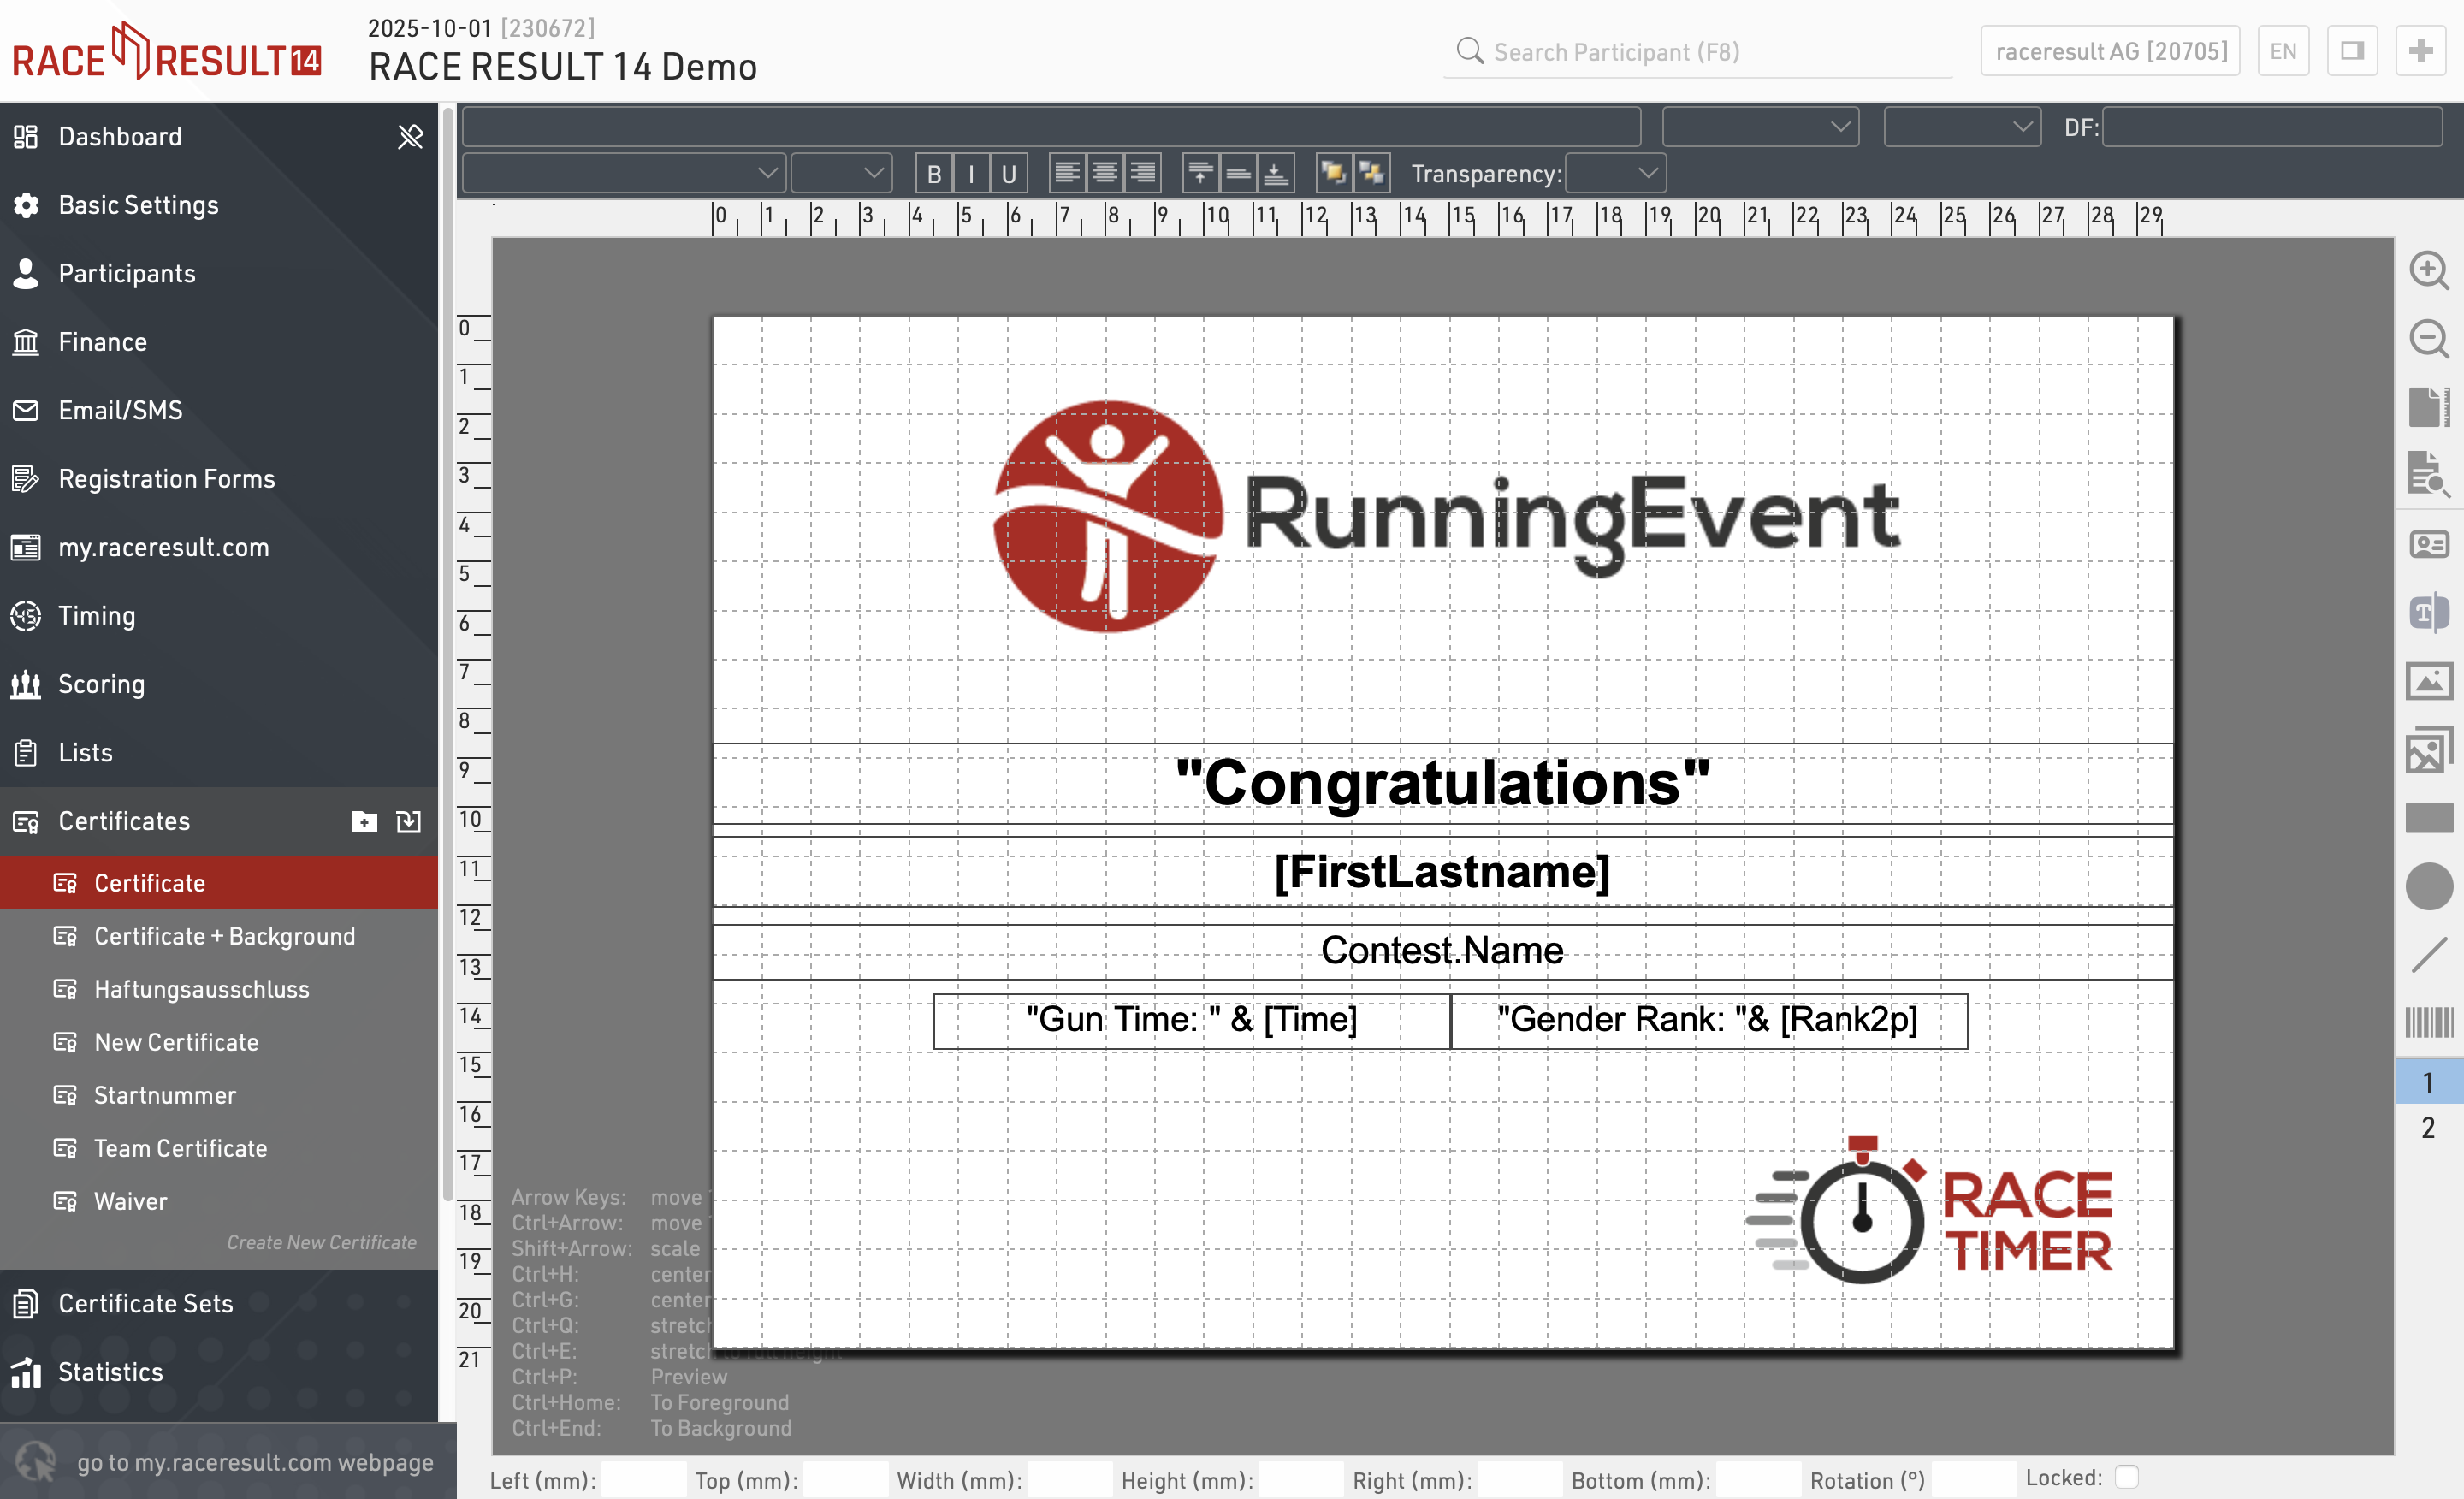Open page setup ruler icon

(x=2428, y=407)
